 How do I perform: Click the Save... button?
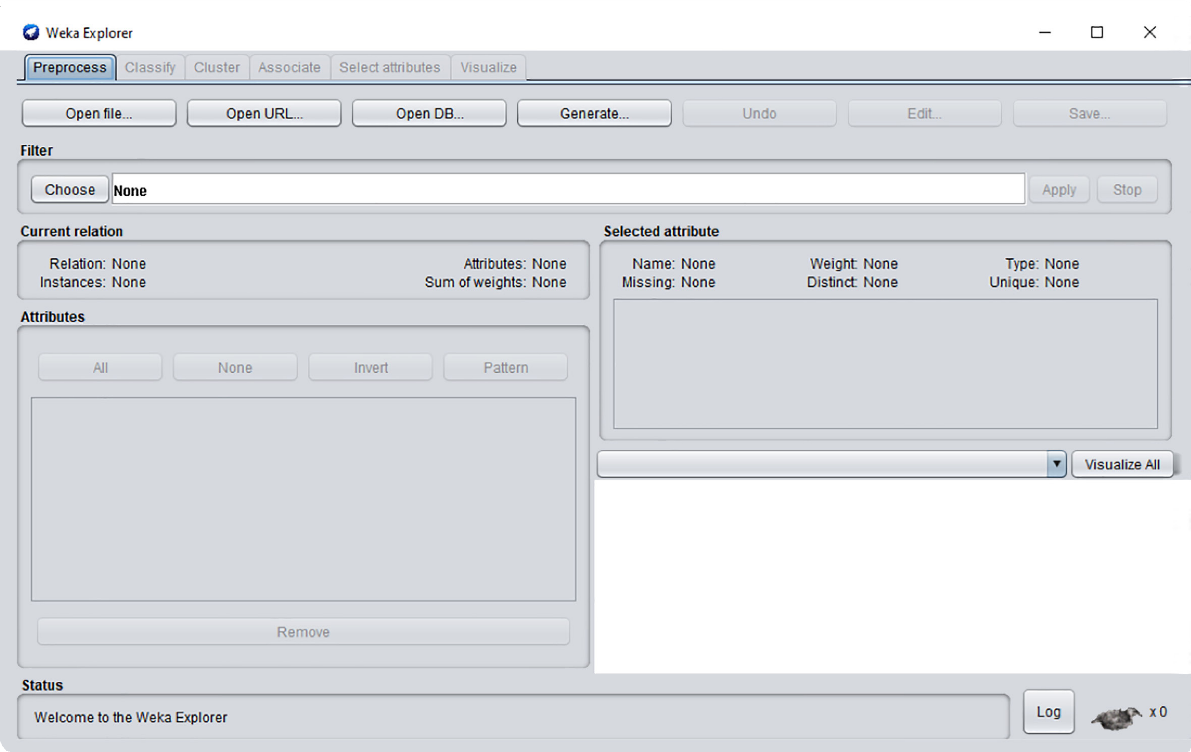(1089, 113)
